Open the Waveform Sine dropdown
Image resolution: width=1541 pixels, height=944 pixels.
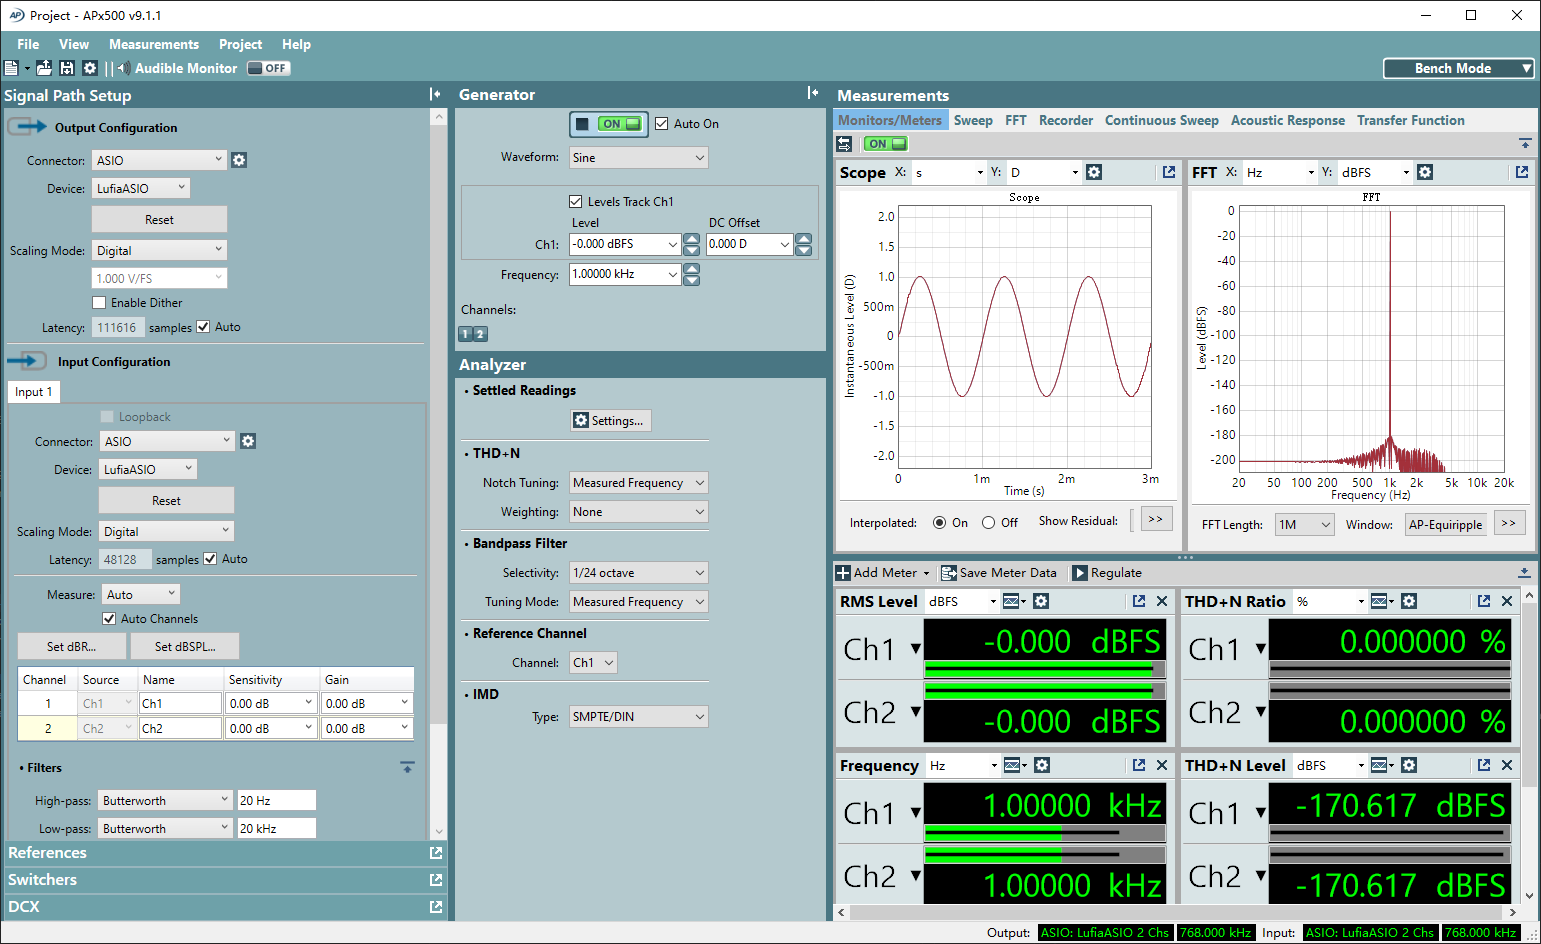(x=639, y=158)
